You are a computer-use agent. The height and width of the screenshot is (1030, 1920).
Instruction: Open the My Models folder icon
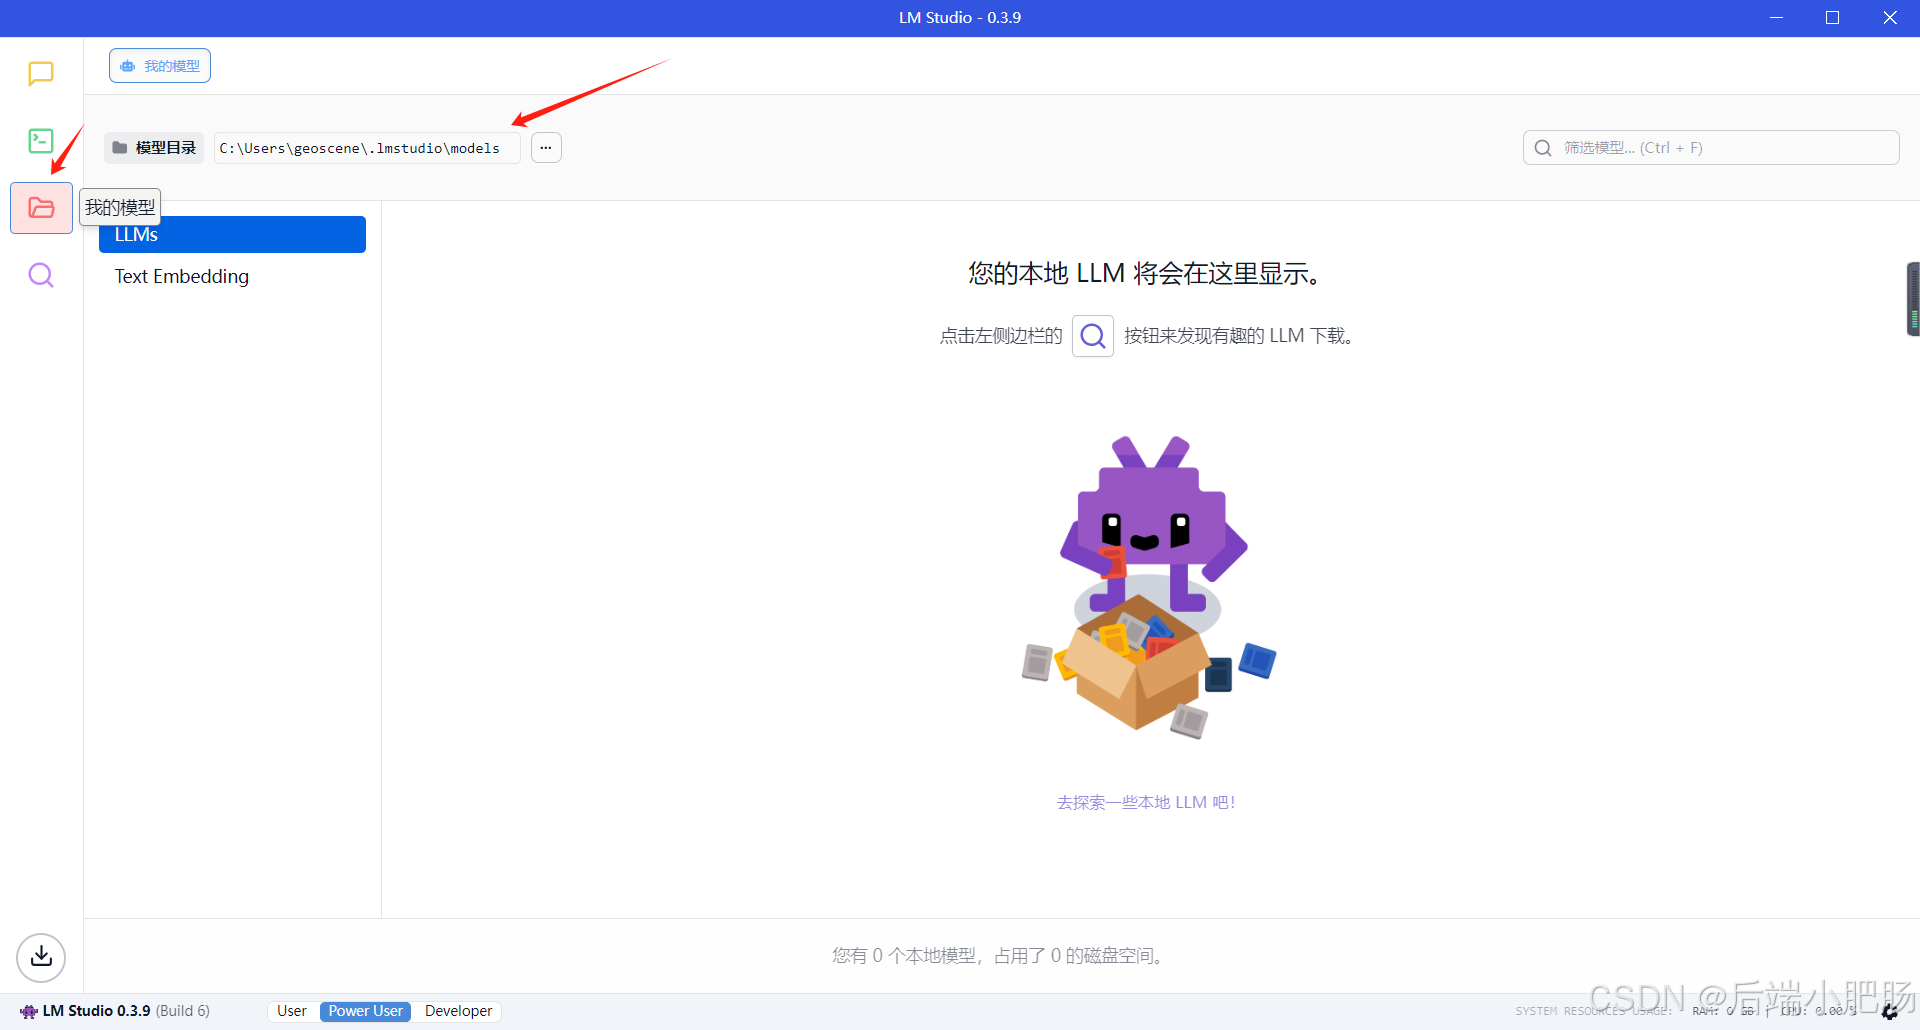[41, 208]
